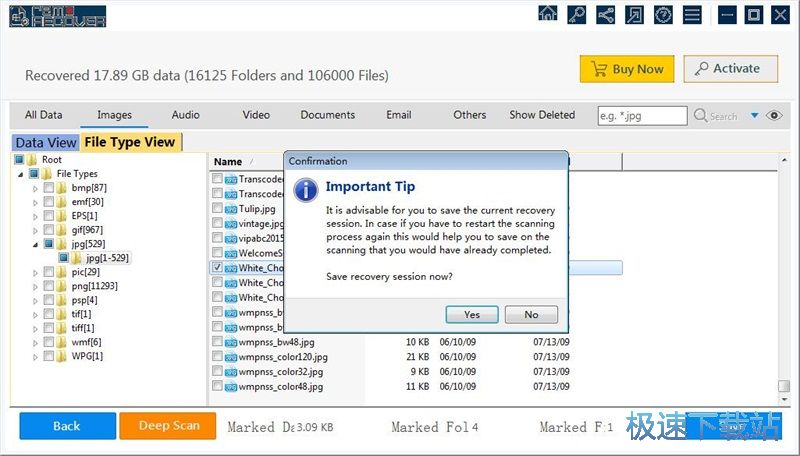Screen dimensions: 800x456
Task: Switch to the Documents tab
Action: click(328, 115)
